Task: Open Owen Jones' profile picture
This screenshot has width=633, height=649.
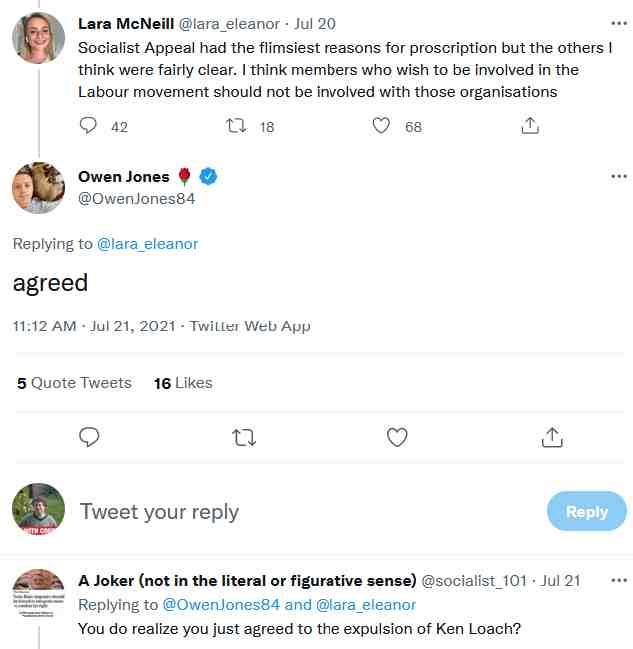Action: click(x=39, y=188)
